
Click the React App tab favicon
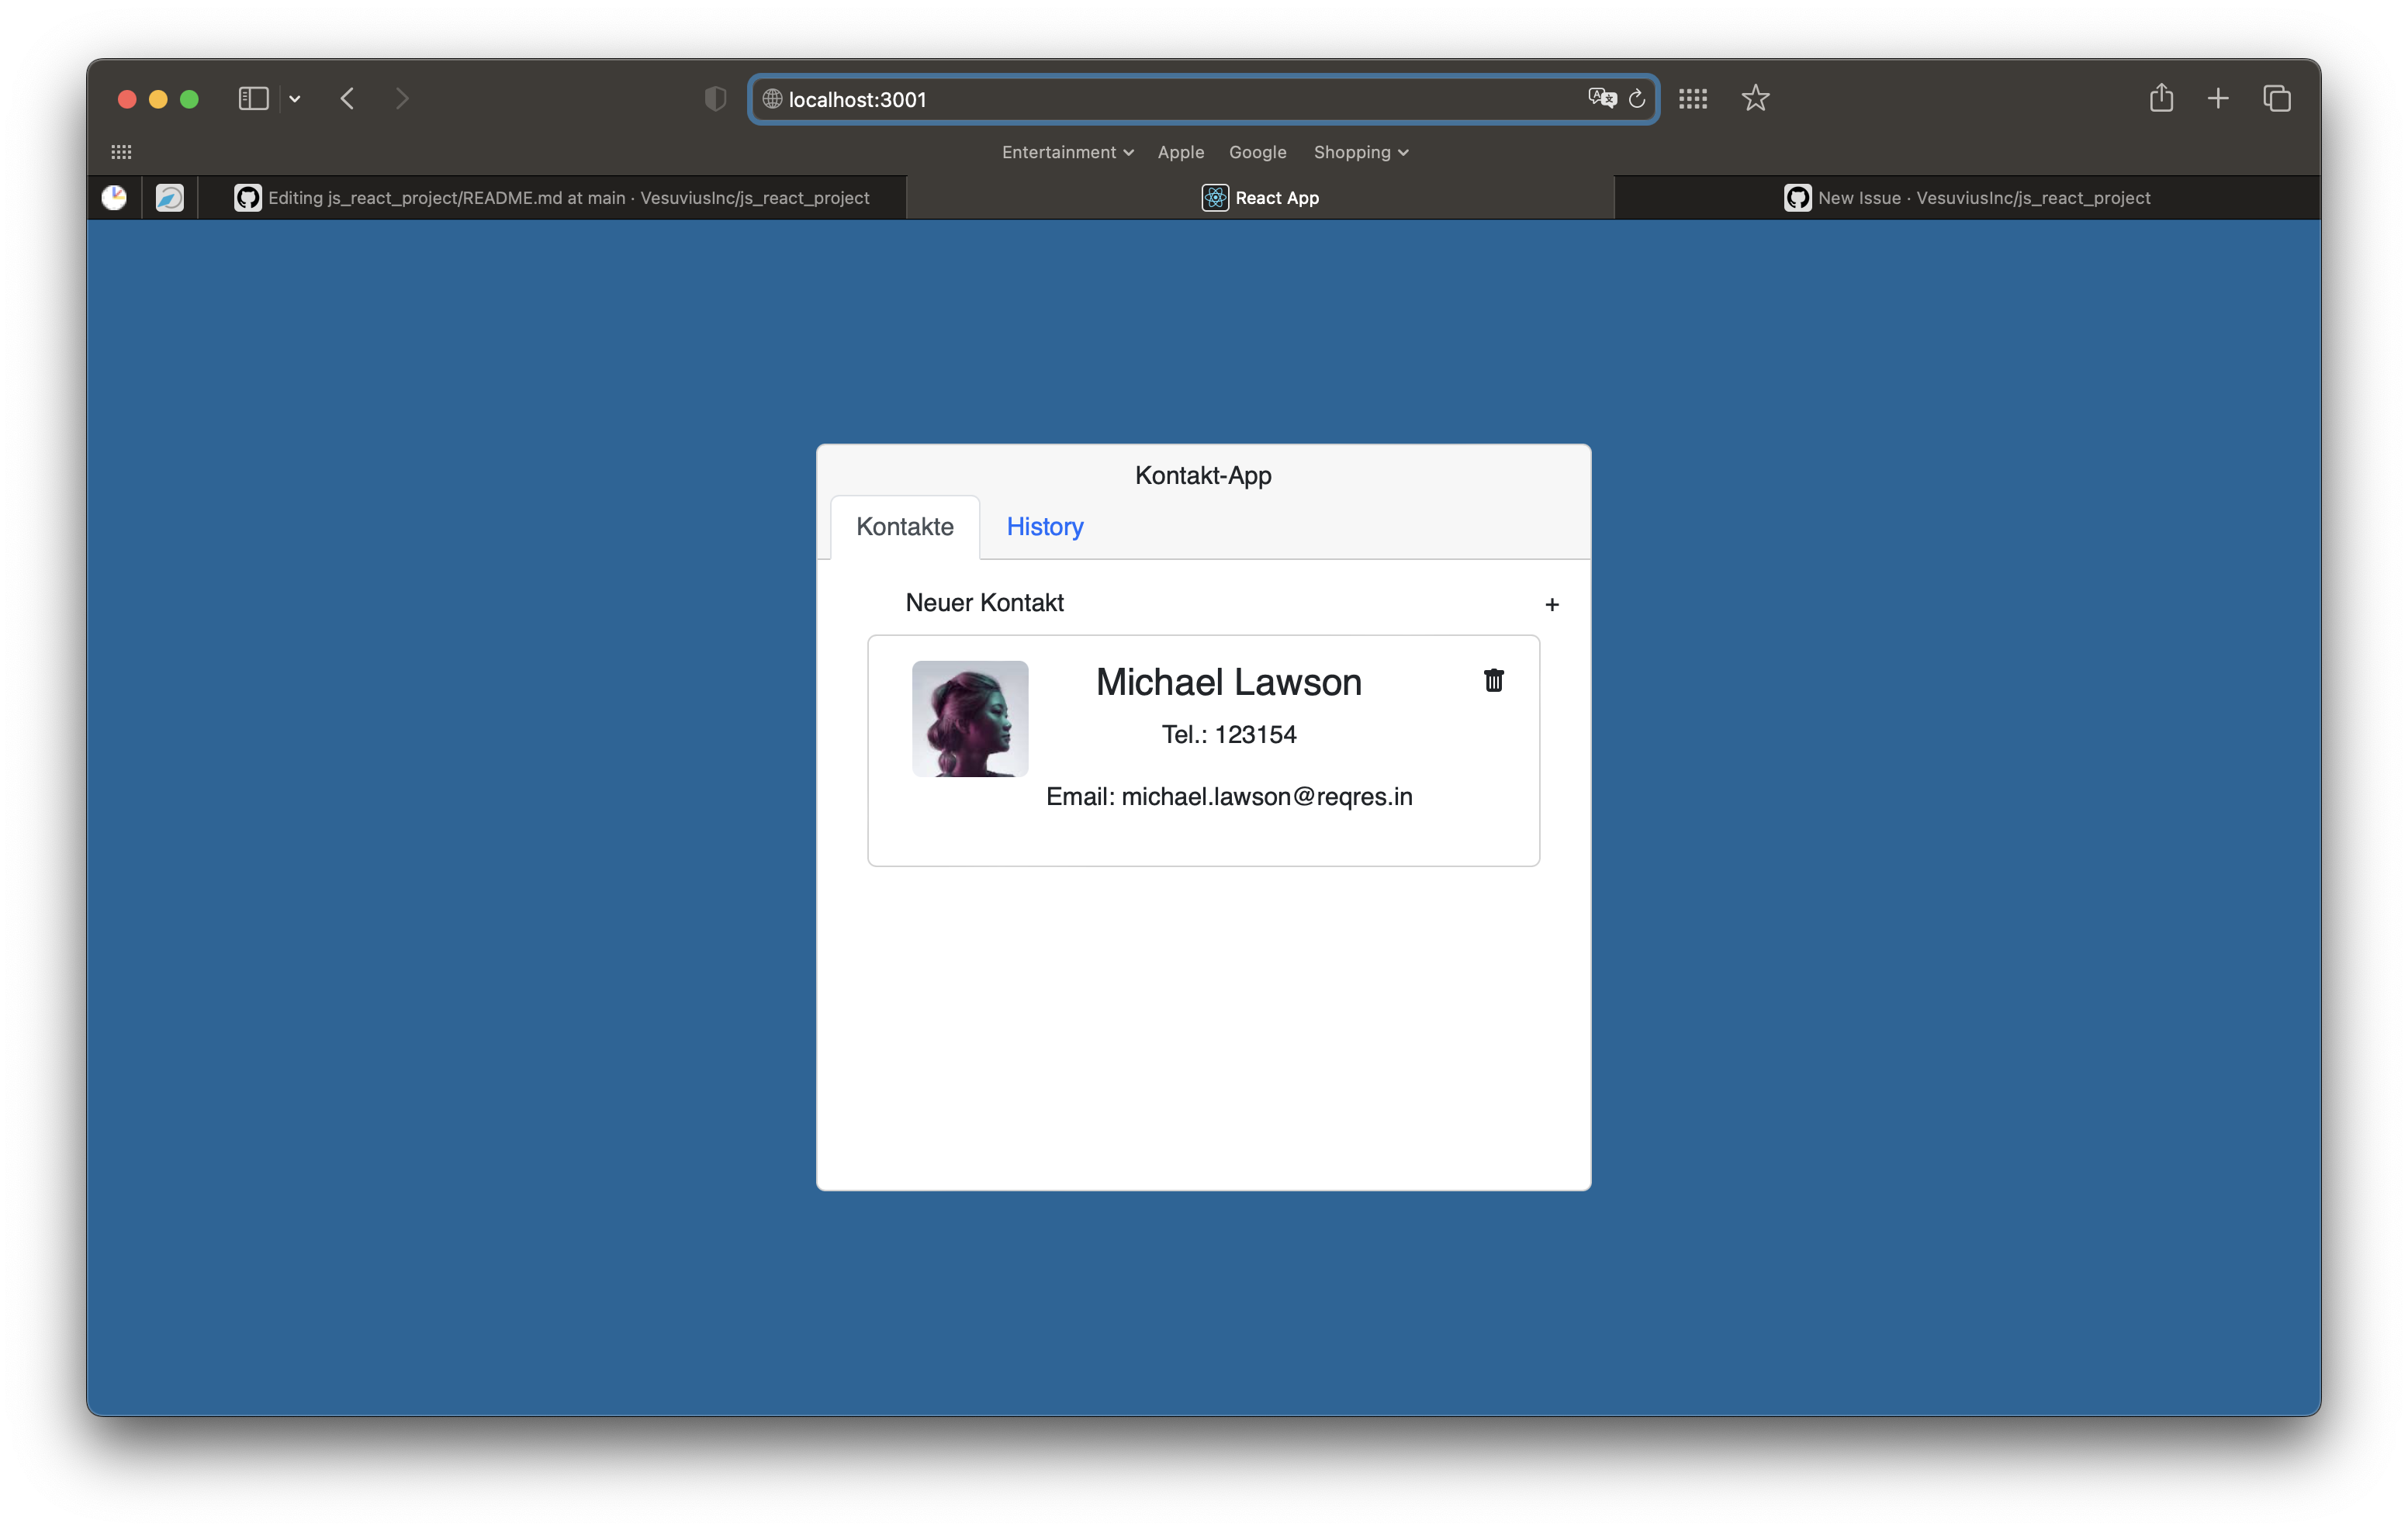click(1215, 197)
